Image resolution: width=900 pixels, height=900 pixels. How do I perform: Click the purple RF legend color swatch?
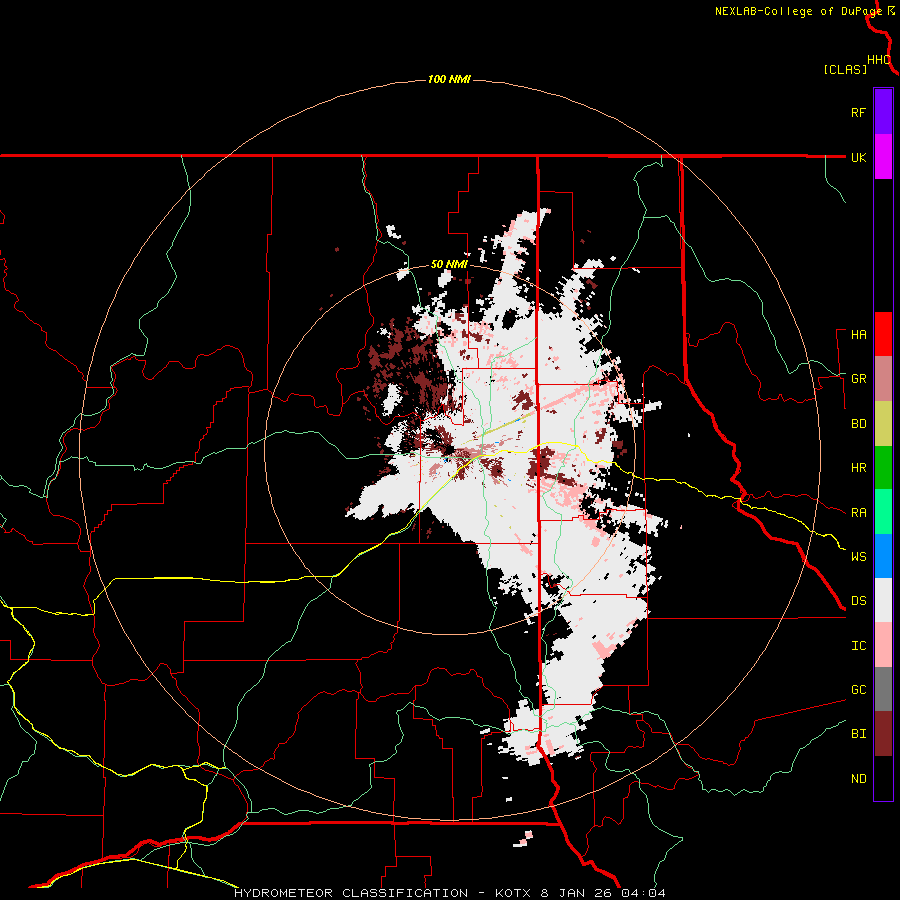(883, 112)
